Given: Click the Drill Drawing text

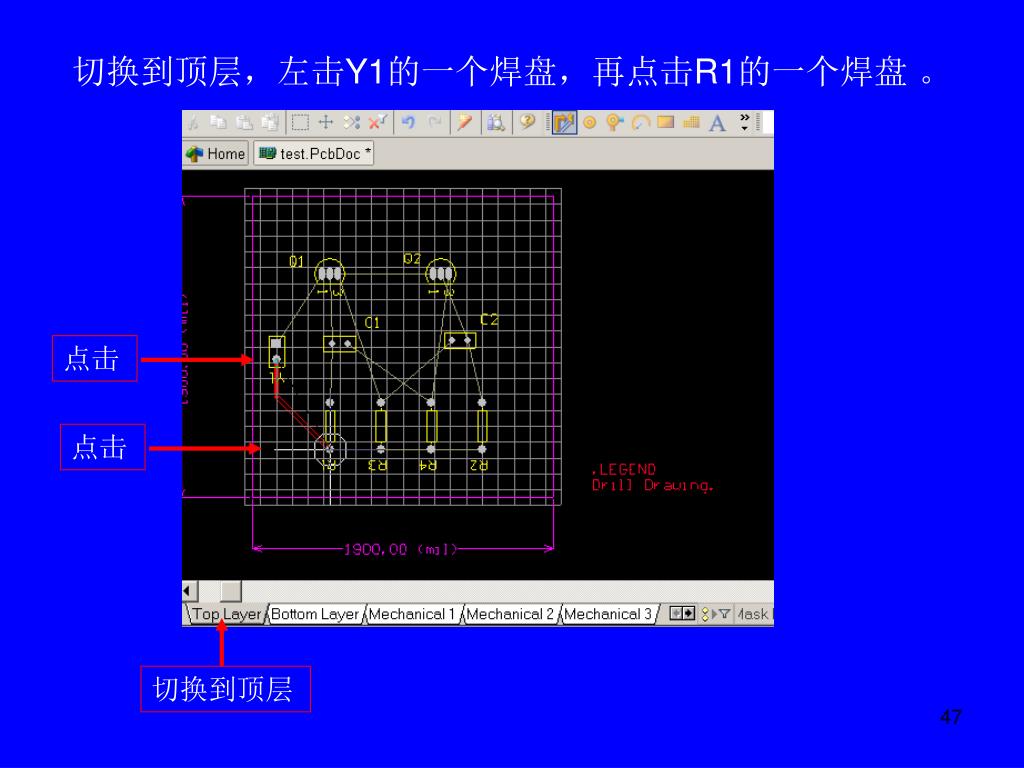Looking at the screenshot, I should [x=652, y=485].
